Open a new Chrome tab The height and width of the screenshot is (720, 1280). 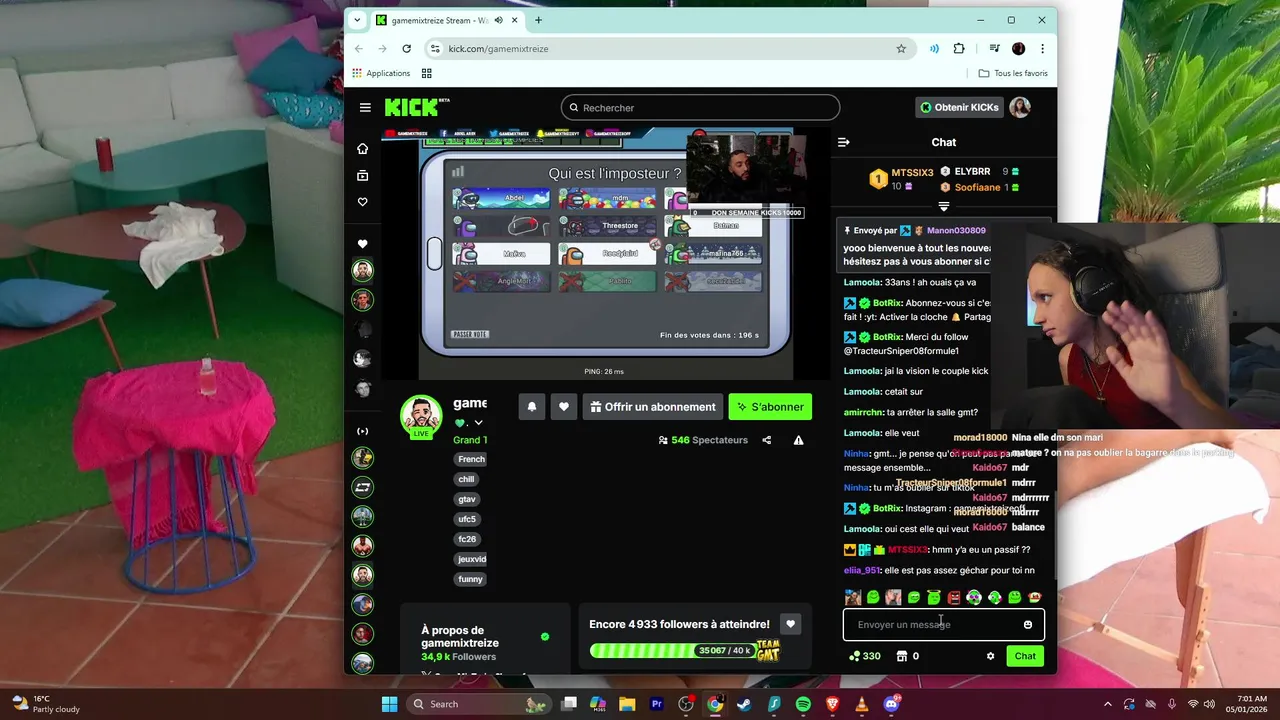(x=538, y=20)
